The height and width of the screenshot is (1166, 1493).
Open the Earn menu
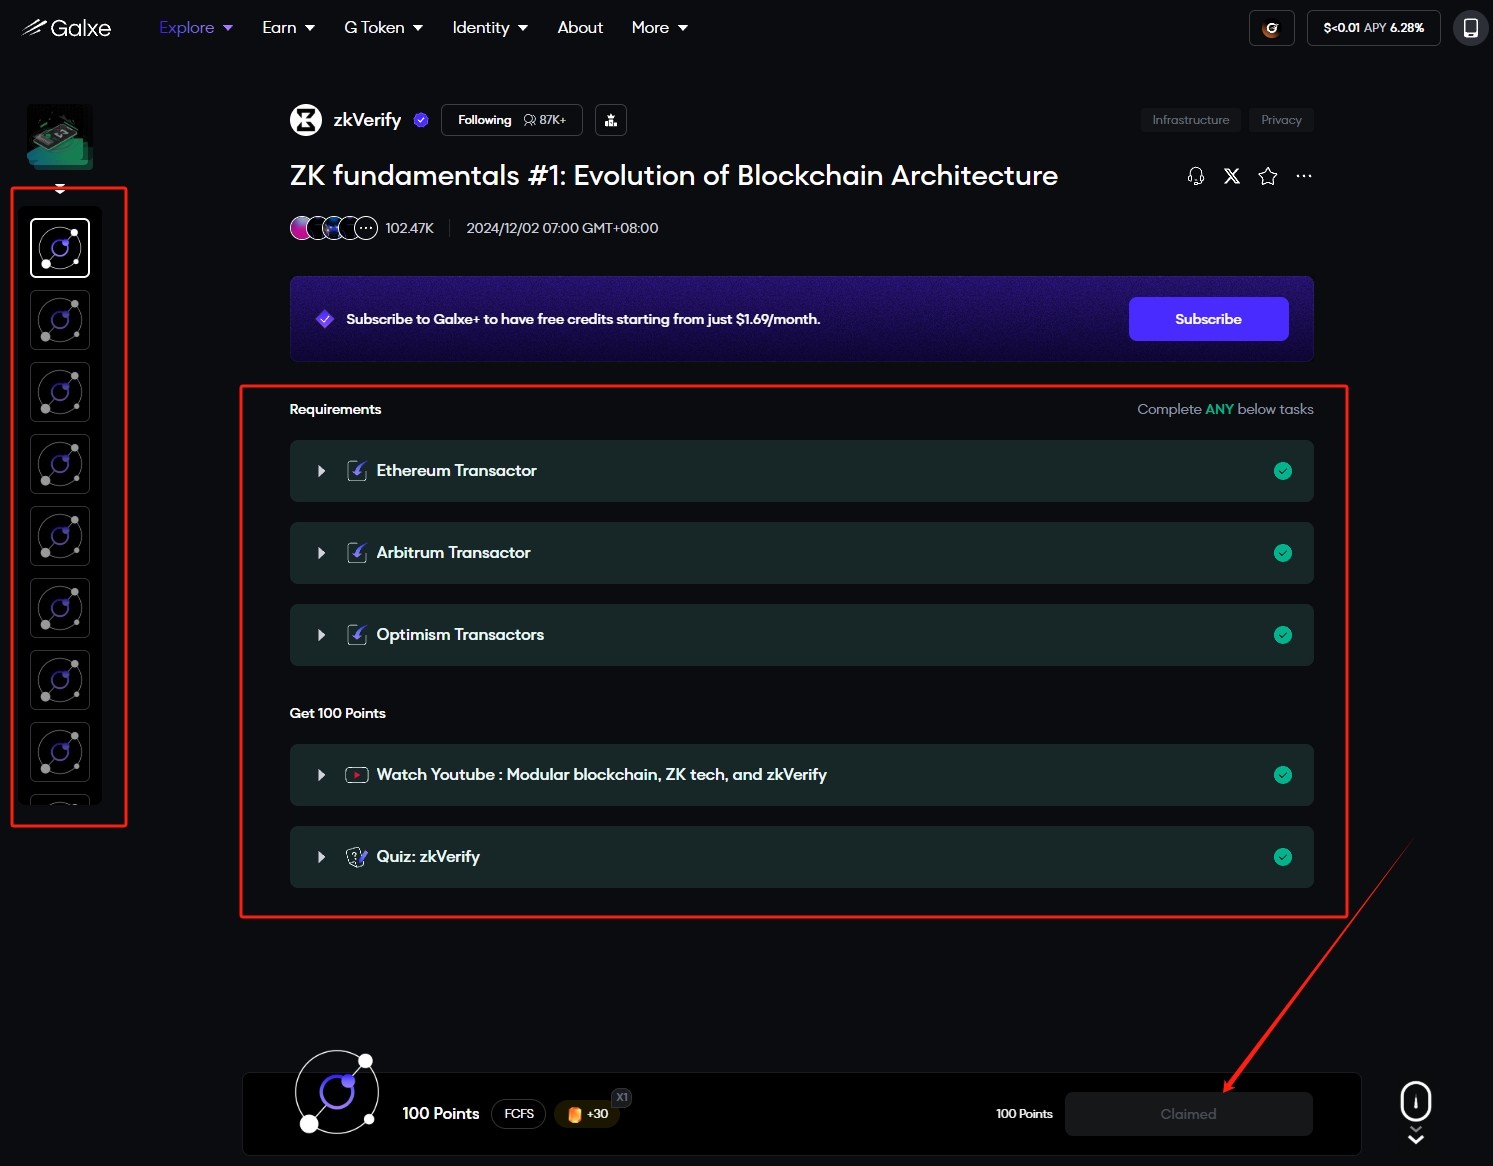click(x=288, y=28)
